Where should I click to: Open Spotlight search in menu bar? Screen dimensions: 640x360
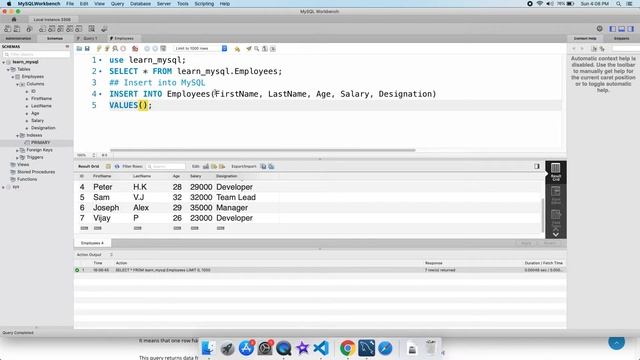(619, 4)
